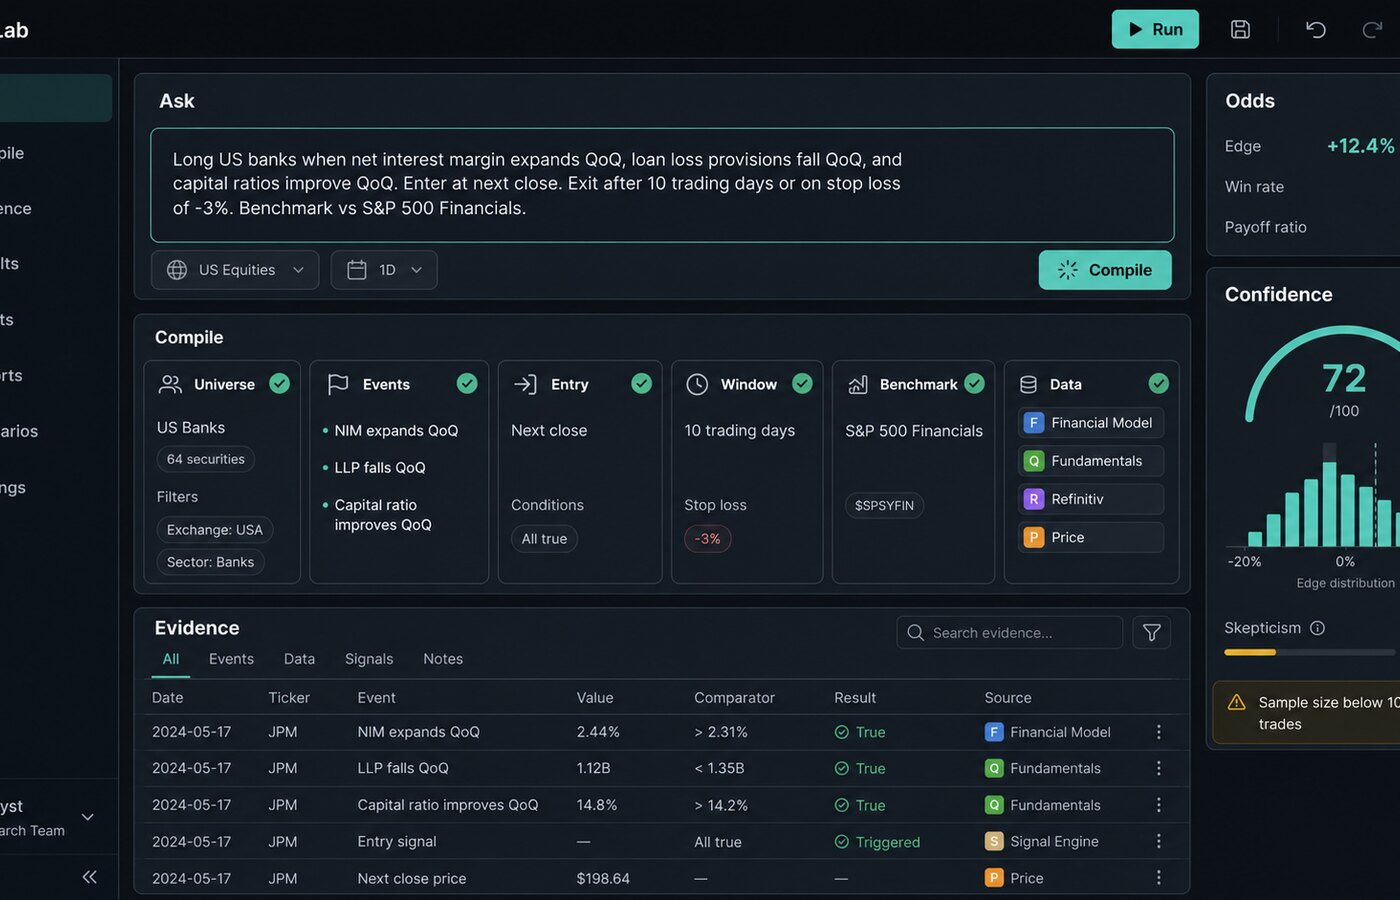The image size is (1400, 900).
Task: Select the Refinitiv data source
Action: (1091, 499)
